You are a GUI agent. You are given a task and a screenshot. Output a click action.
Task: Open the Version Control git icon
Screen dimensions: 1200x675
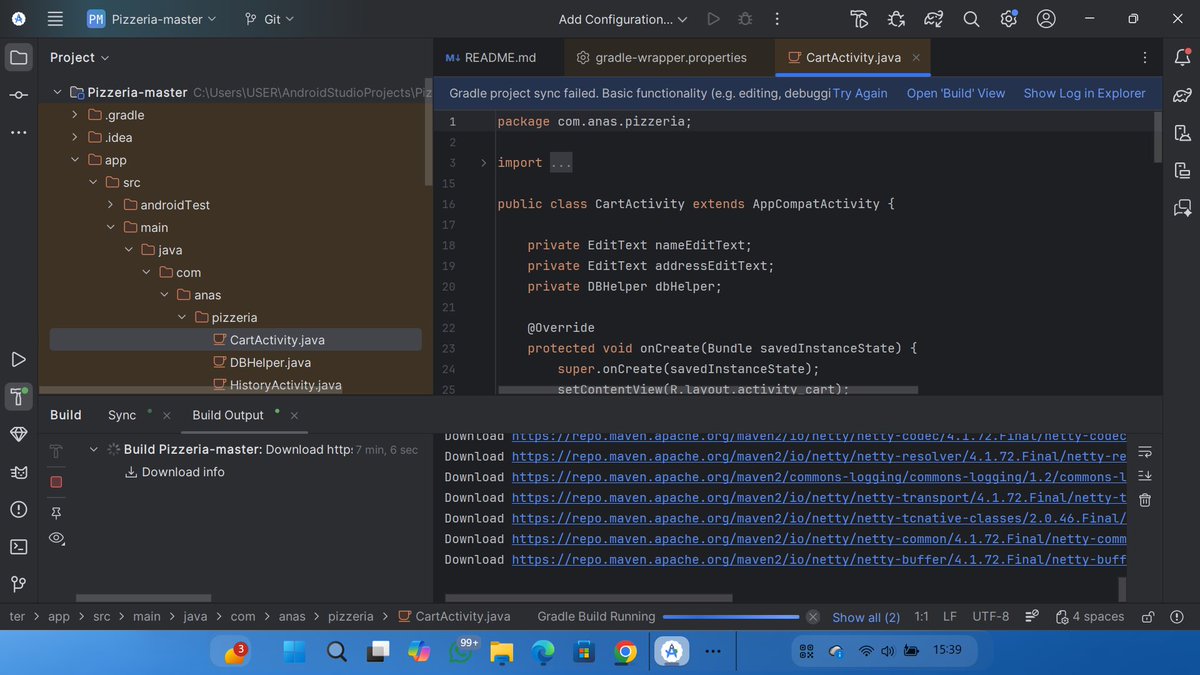tap(19, 584)
